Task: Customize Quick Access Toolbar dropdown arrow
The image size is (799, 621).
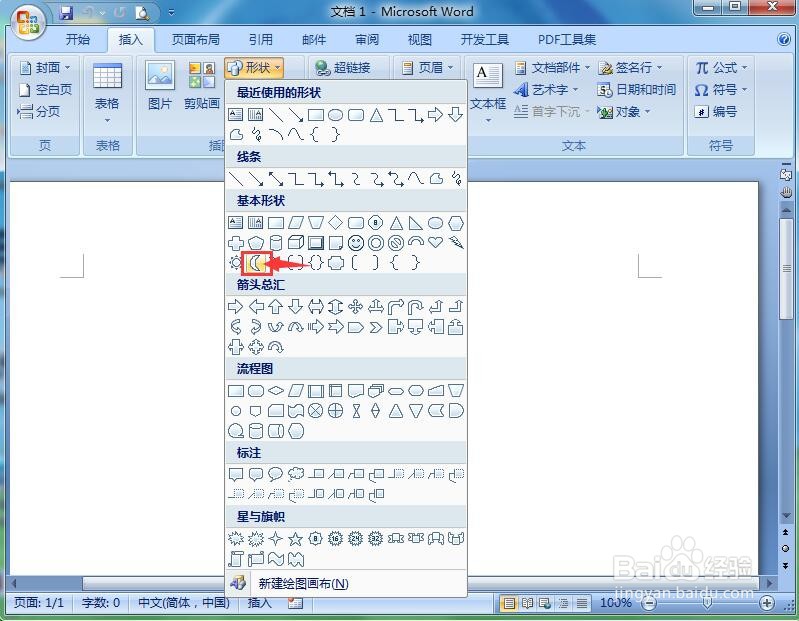Action: point(171,13)
